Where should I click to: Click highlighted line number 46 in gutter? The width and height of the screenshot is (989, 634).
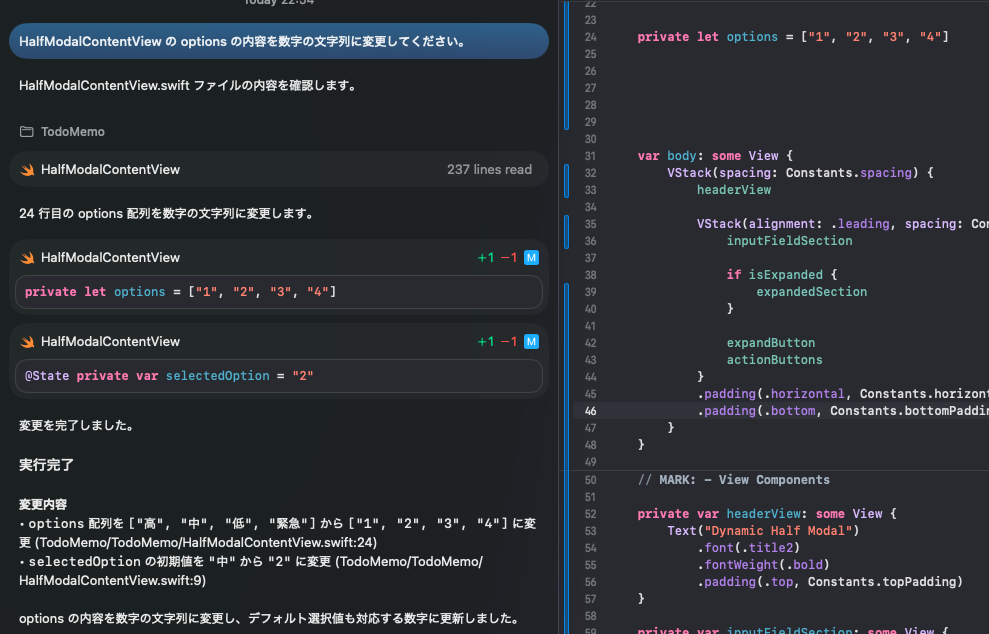pyautogui.click(x=590, y=411)
